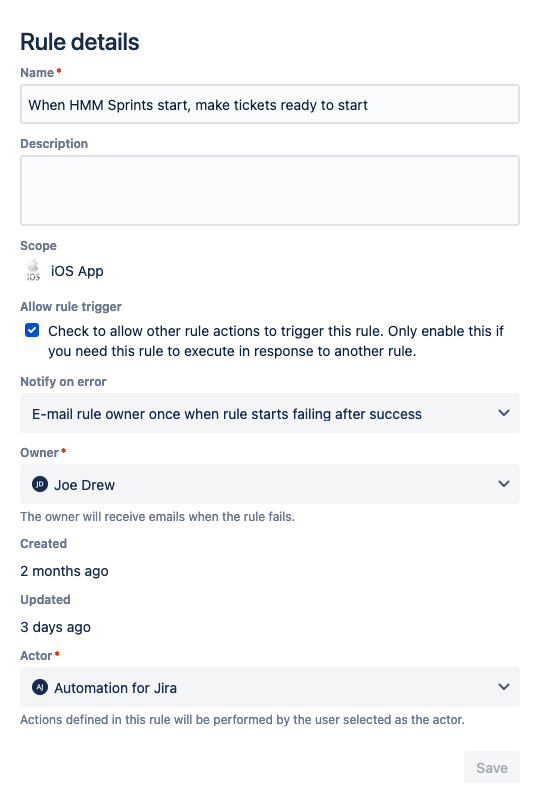Click the Allow rule trigger label
This screenshot has height=806, width=545.
71,307
